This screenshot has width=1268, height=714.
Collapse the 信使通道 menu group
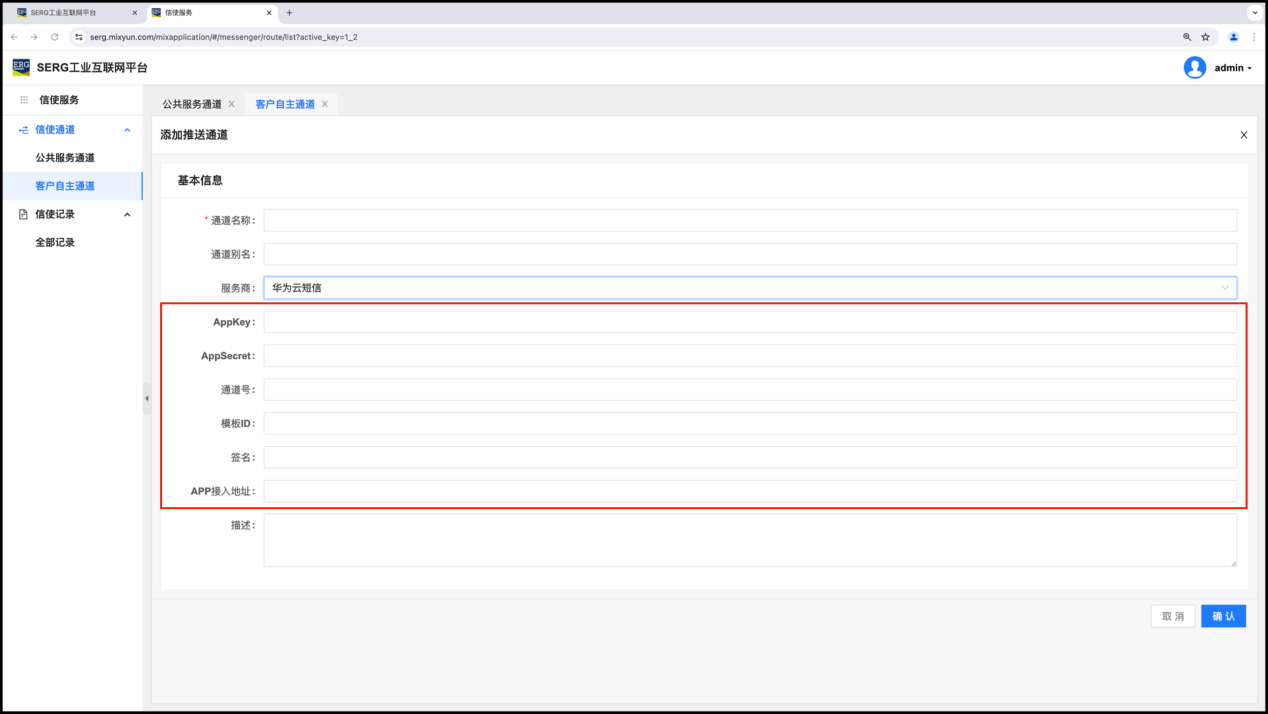(127, 130)
